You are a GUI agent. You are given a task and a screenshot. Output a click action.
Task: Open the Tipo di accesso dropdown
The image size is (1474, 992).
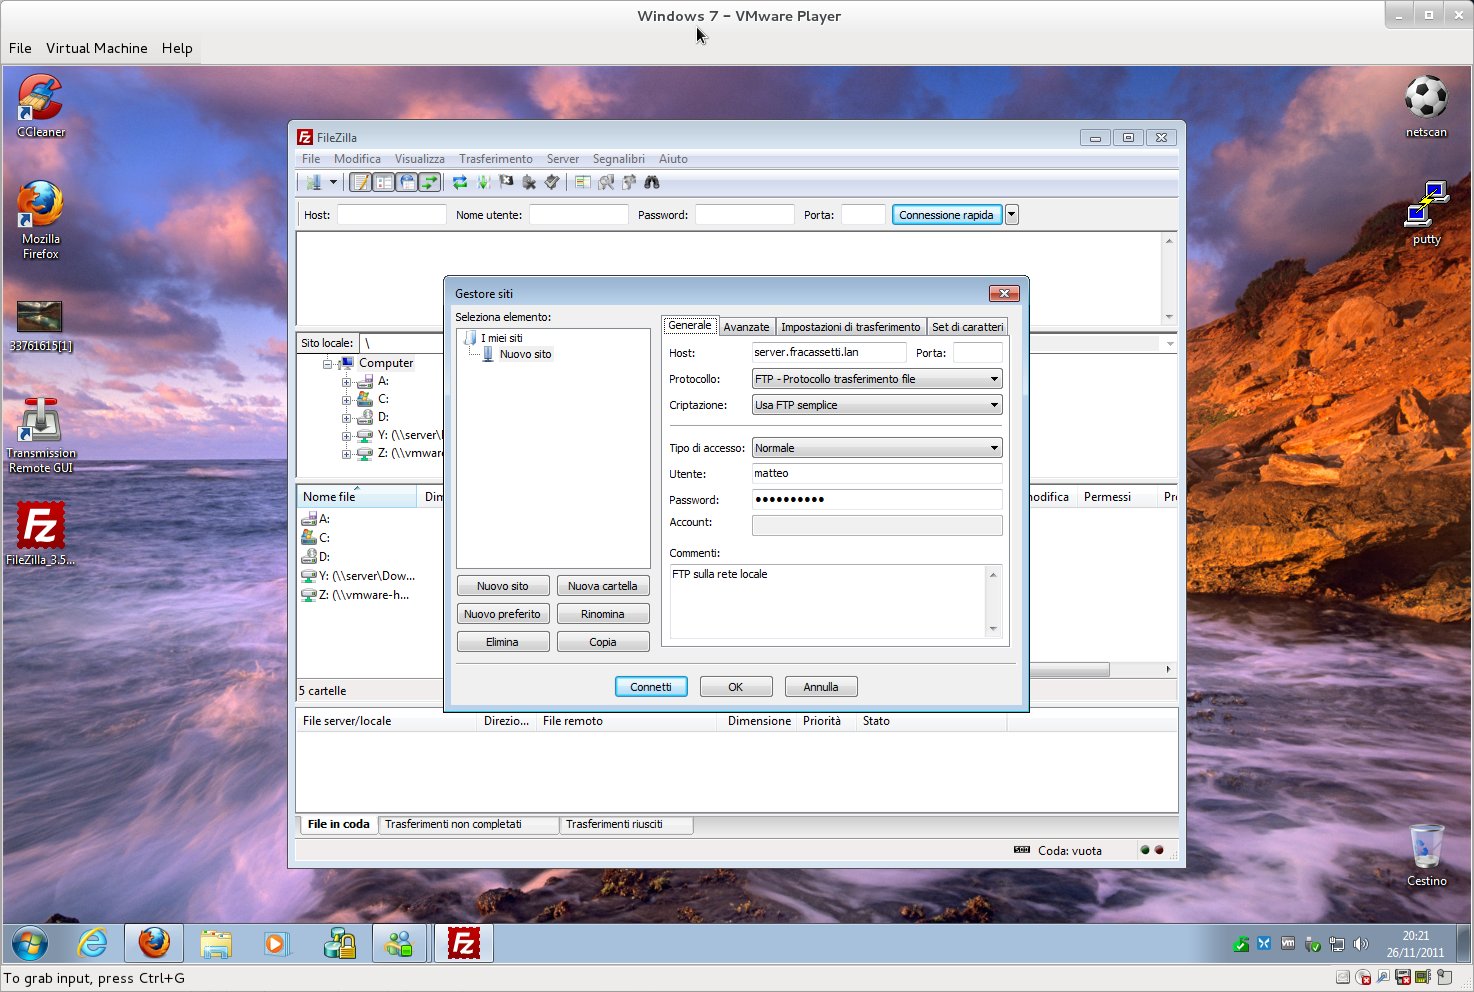click(877, 448)
